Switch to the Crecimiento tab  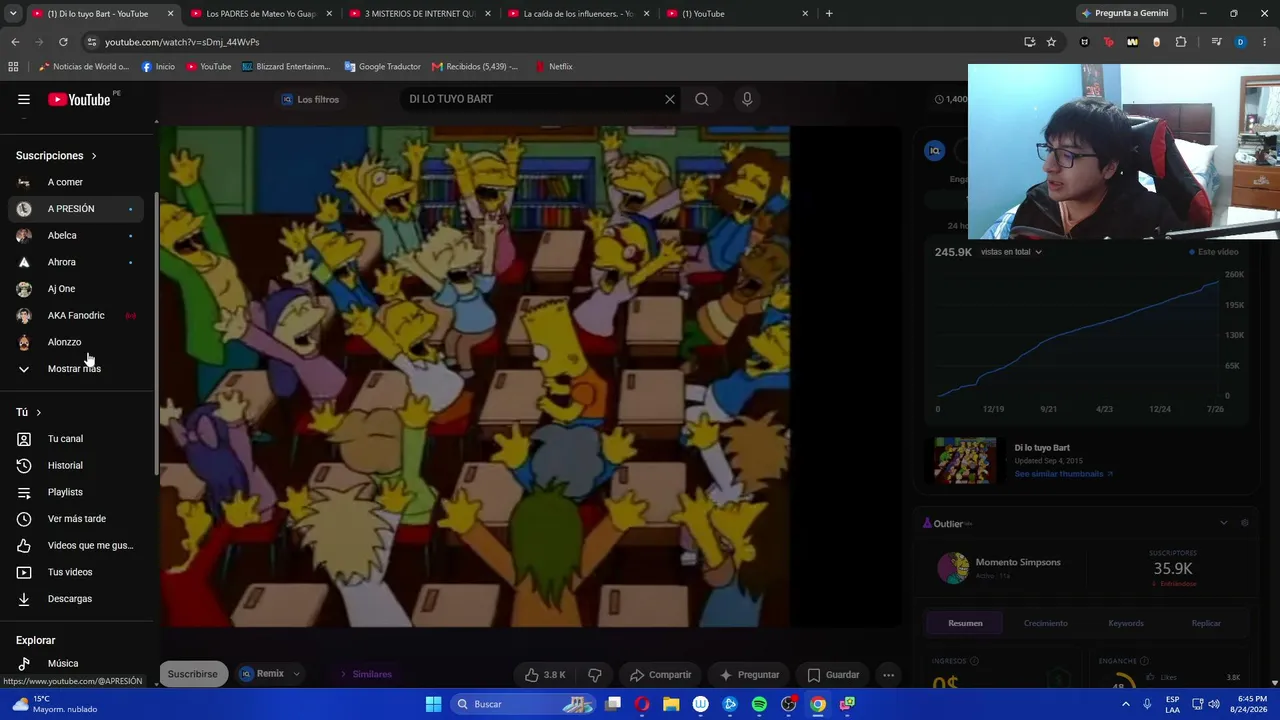click(1045, 623)
